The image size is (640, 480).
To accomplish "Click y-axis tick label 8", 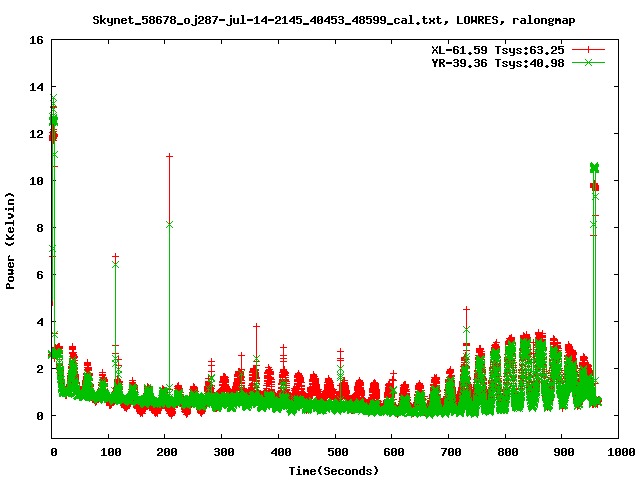I will click(40, 228).
